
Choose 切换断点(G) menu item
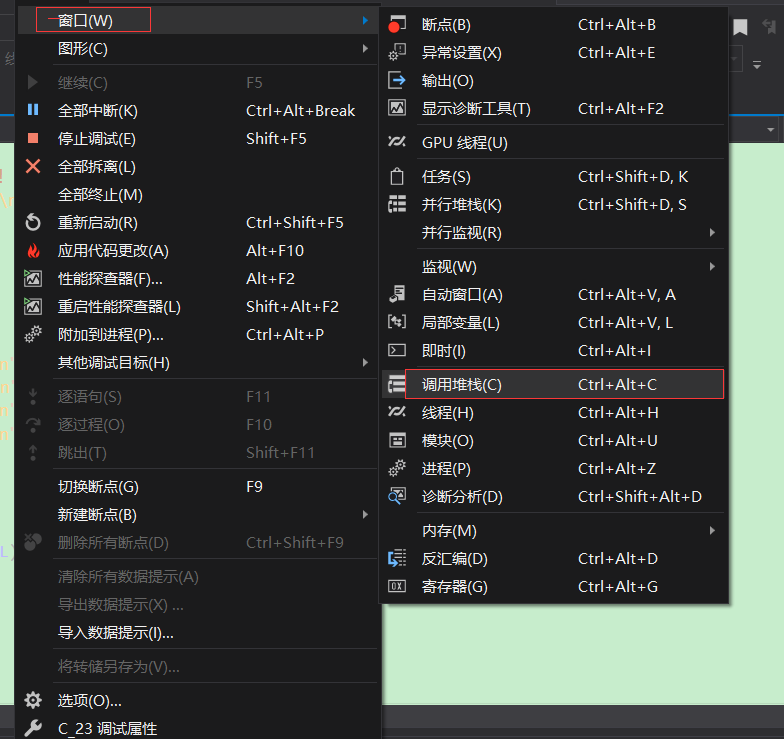coord(198,486)
